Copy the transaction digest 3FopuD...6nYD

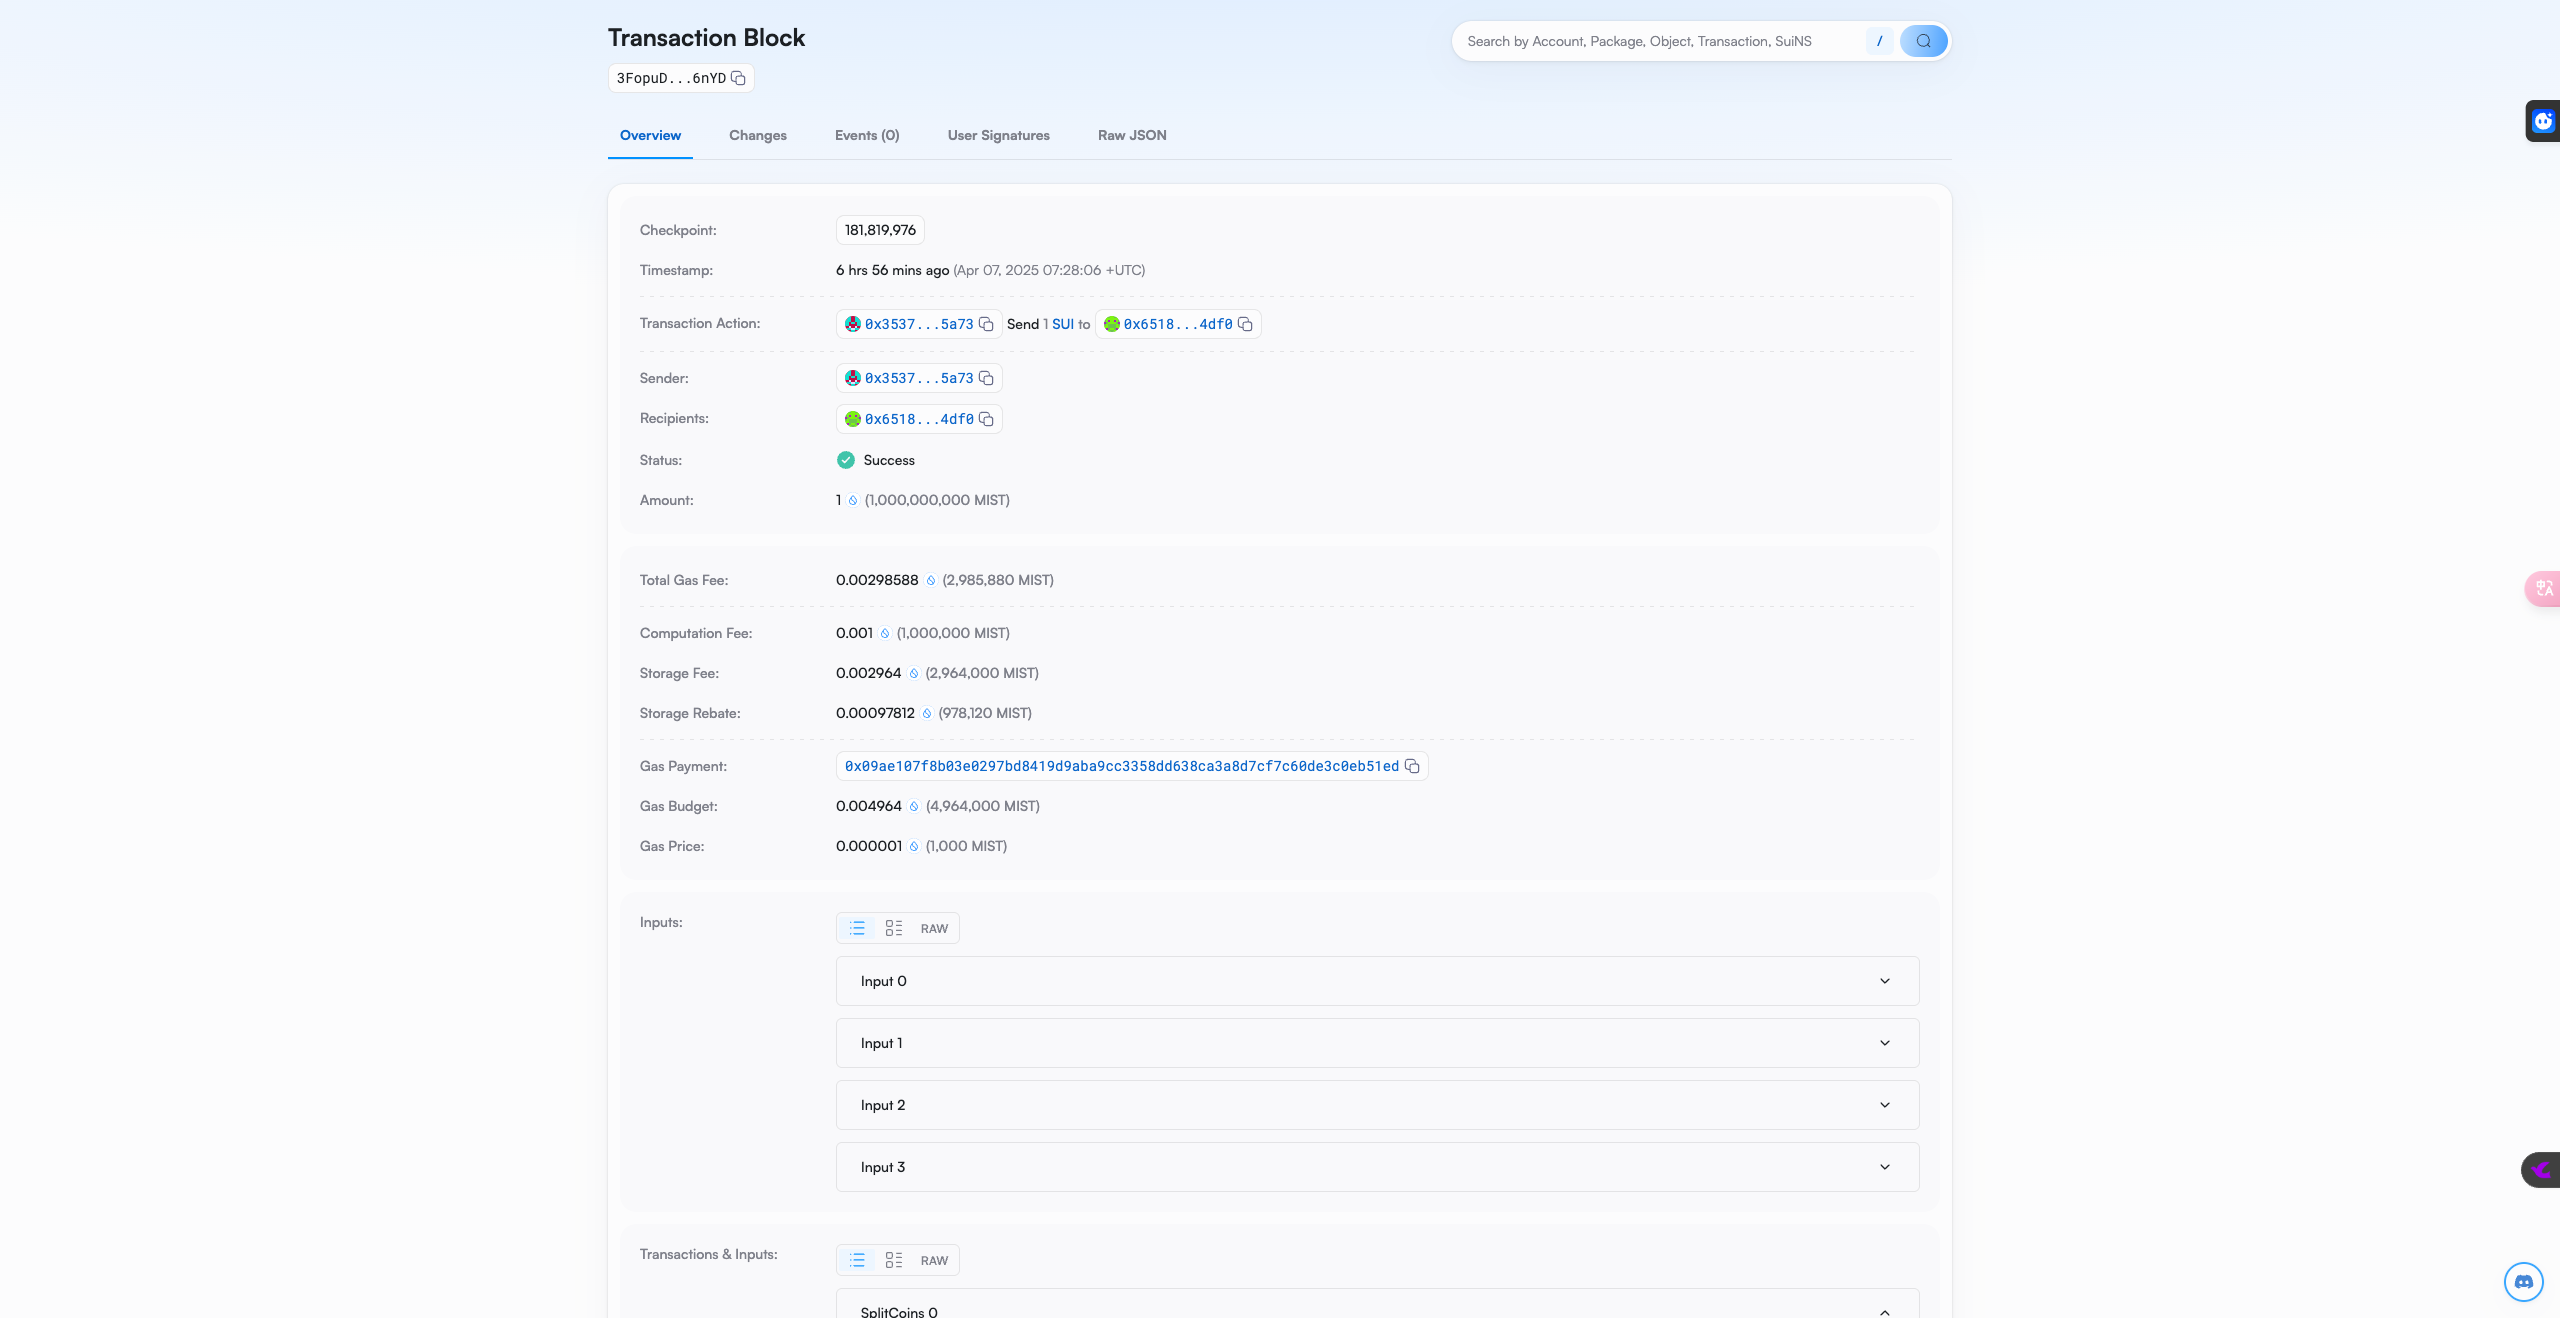point(738,78)
